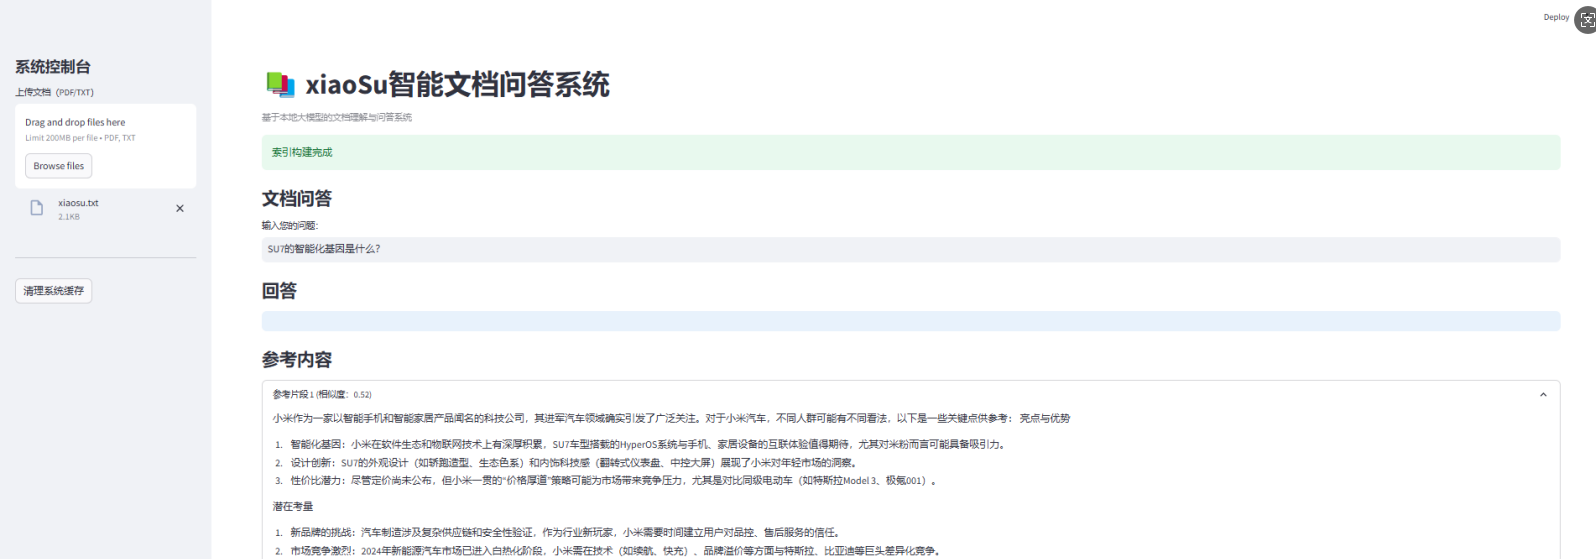Click the Limit 200MB per file text
The width and height of the screenshot is (1596, 559).
[80, 138]
